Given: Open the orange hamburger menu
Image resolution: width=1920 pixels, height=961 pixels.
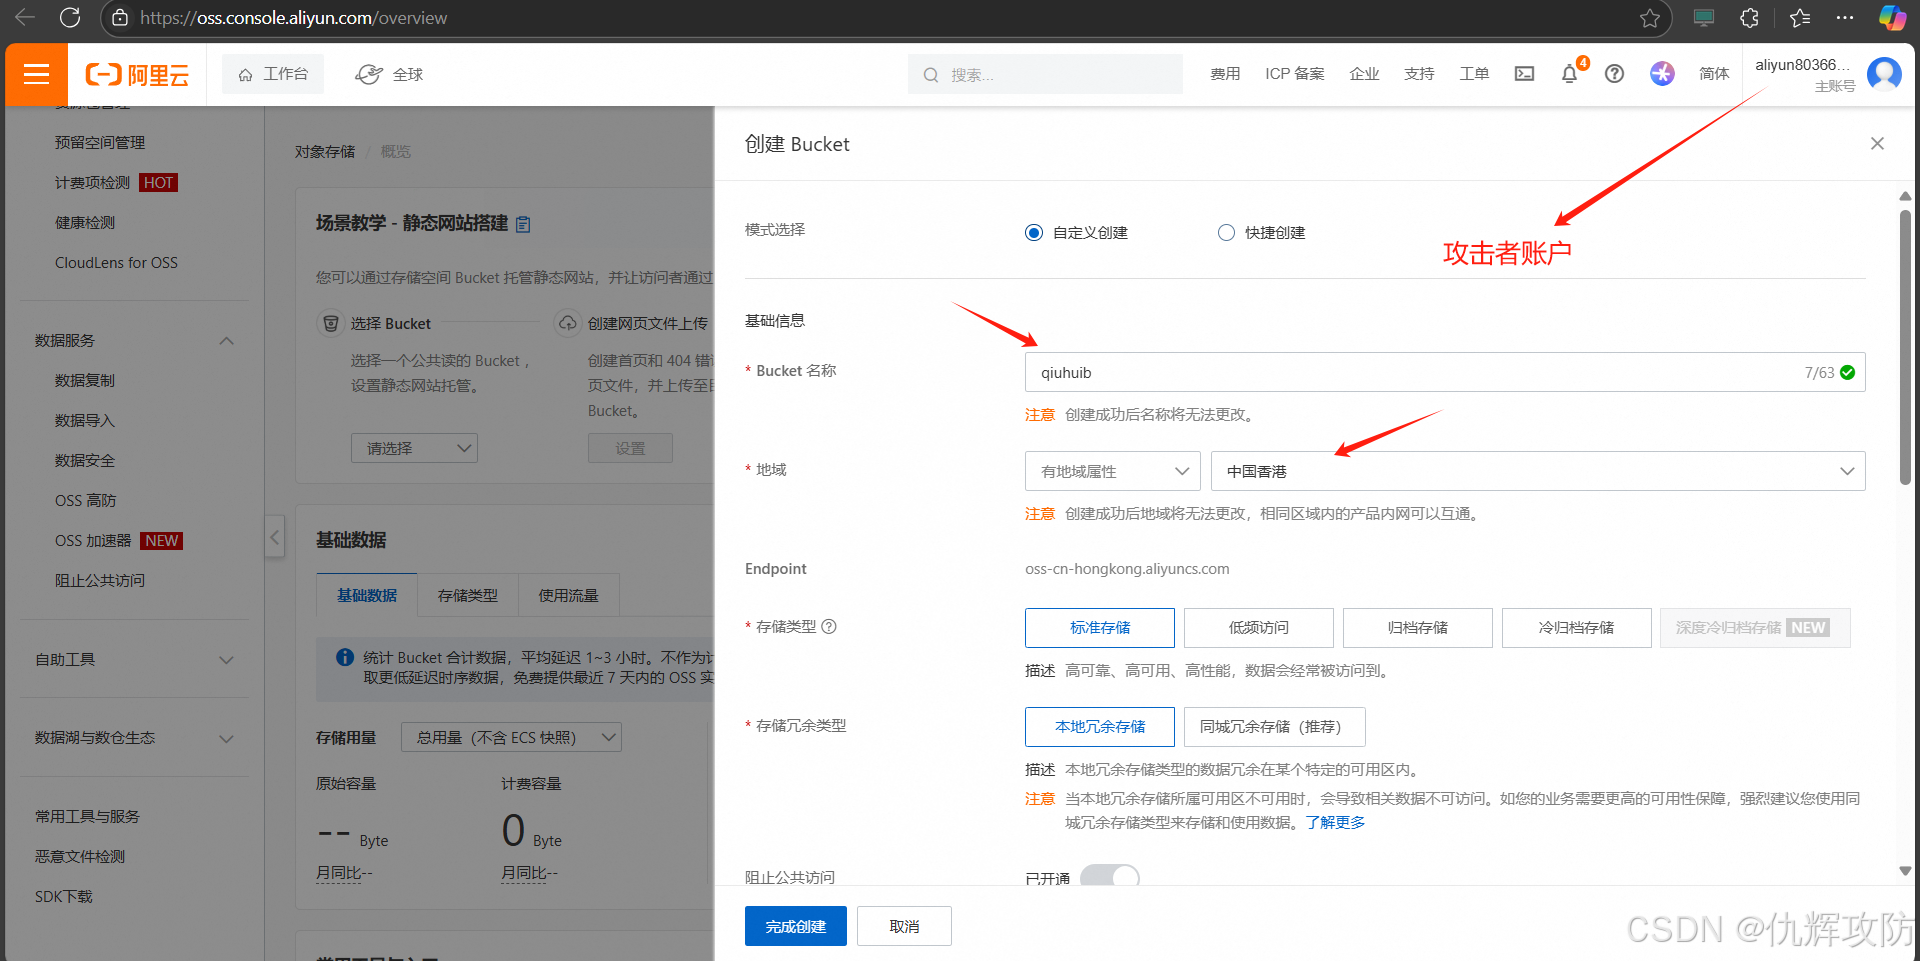Looking at the screenshot, I should pos(36,74).
